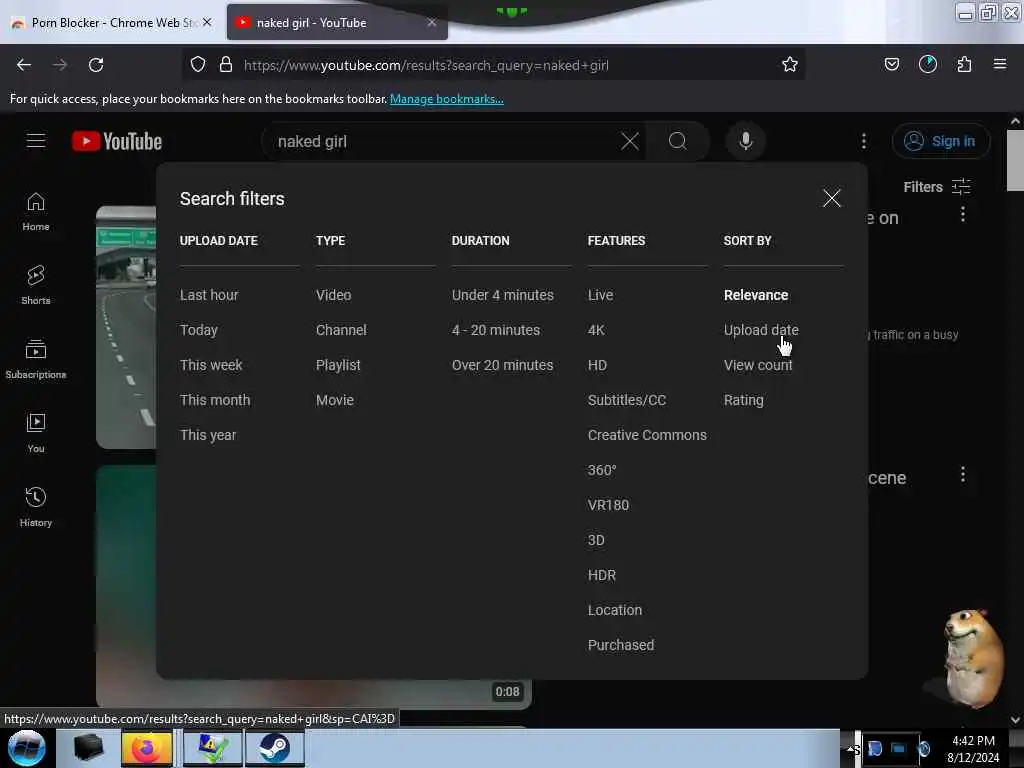This screenshot has height=768, width=1024.
Task: Open Firefox from the taskbar
Action: 147,748
